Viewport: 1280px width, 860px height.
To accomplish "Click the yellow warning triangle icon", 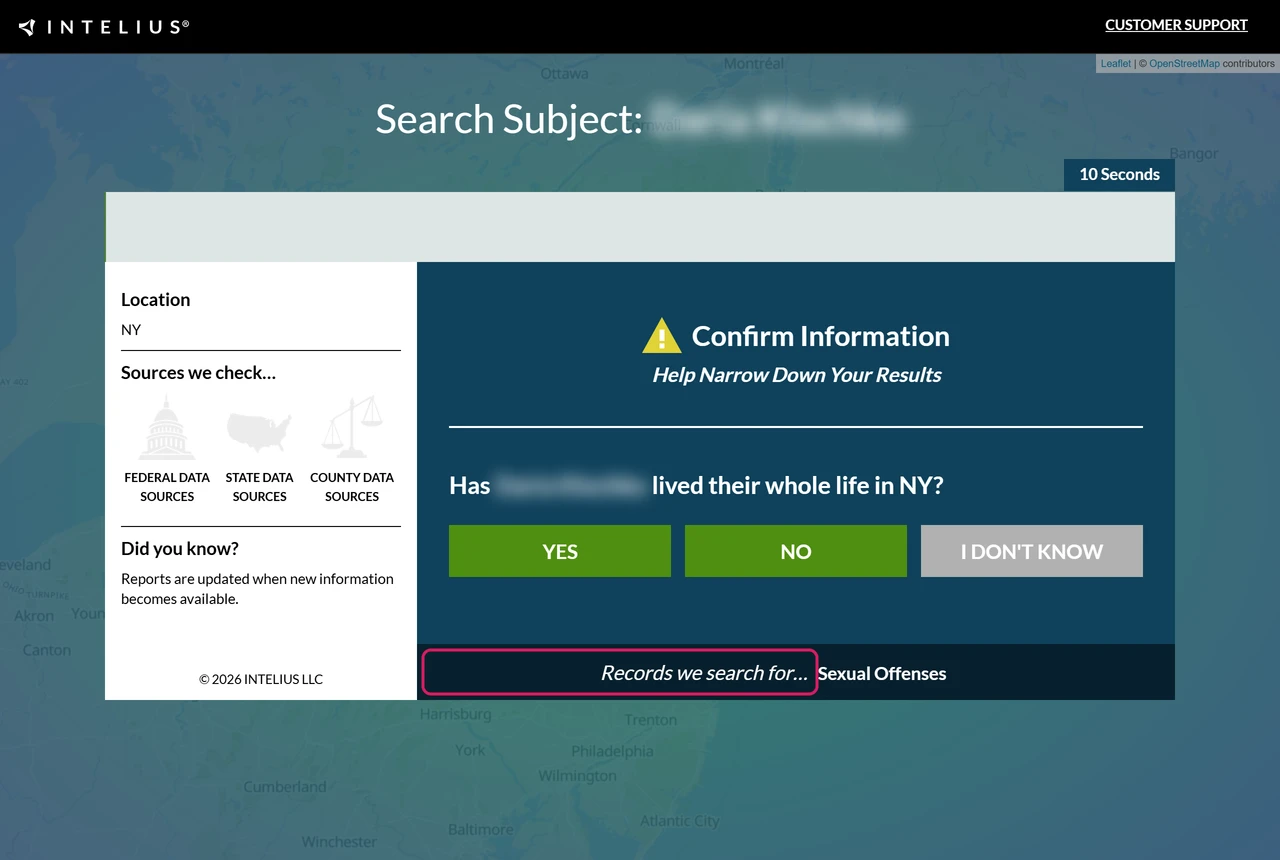I will (661, 336).
